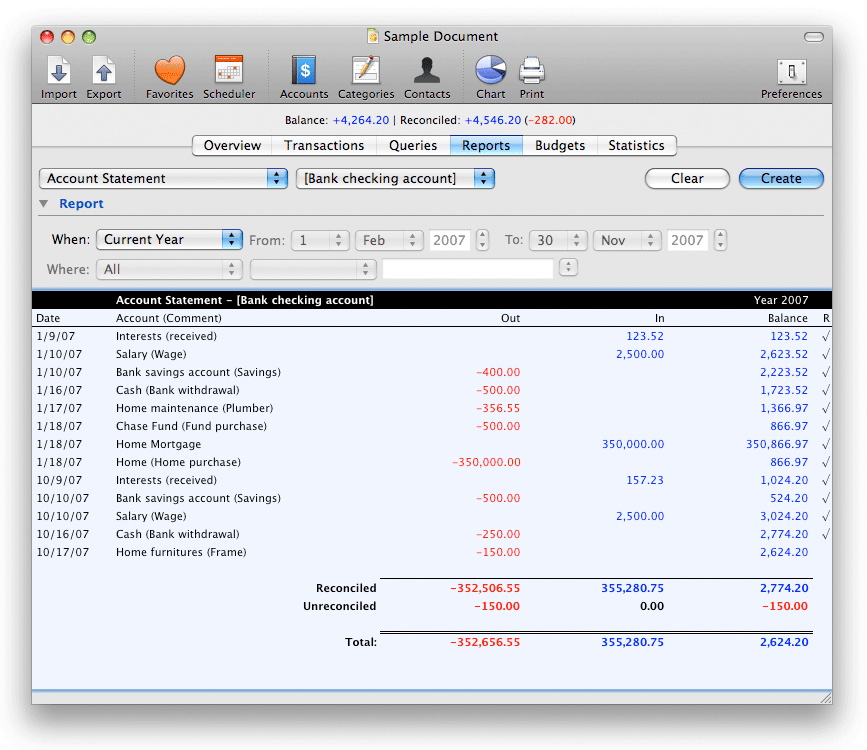Image resolution: width=867 pixels, height=750 pixels.
Task: Open the Bank checking account dropdown
Action: [x=395, y=178]
